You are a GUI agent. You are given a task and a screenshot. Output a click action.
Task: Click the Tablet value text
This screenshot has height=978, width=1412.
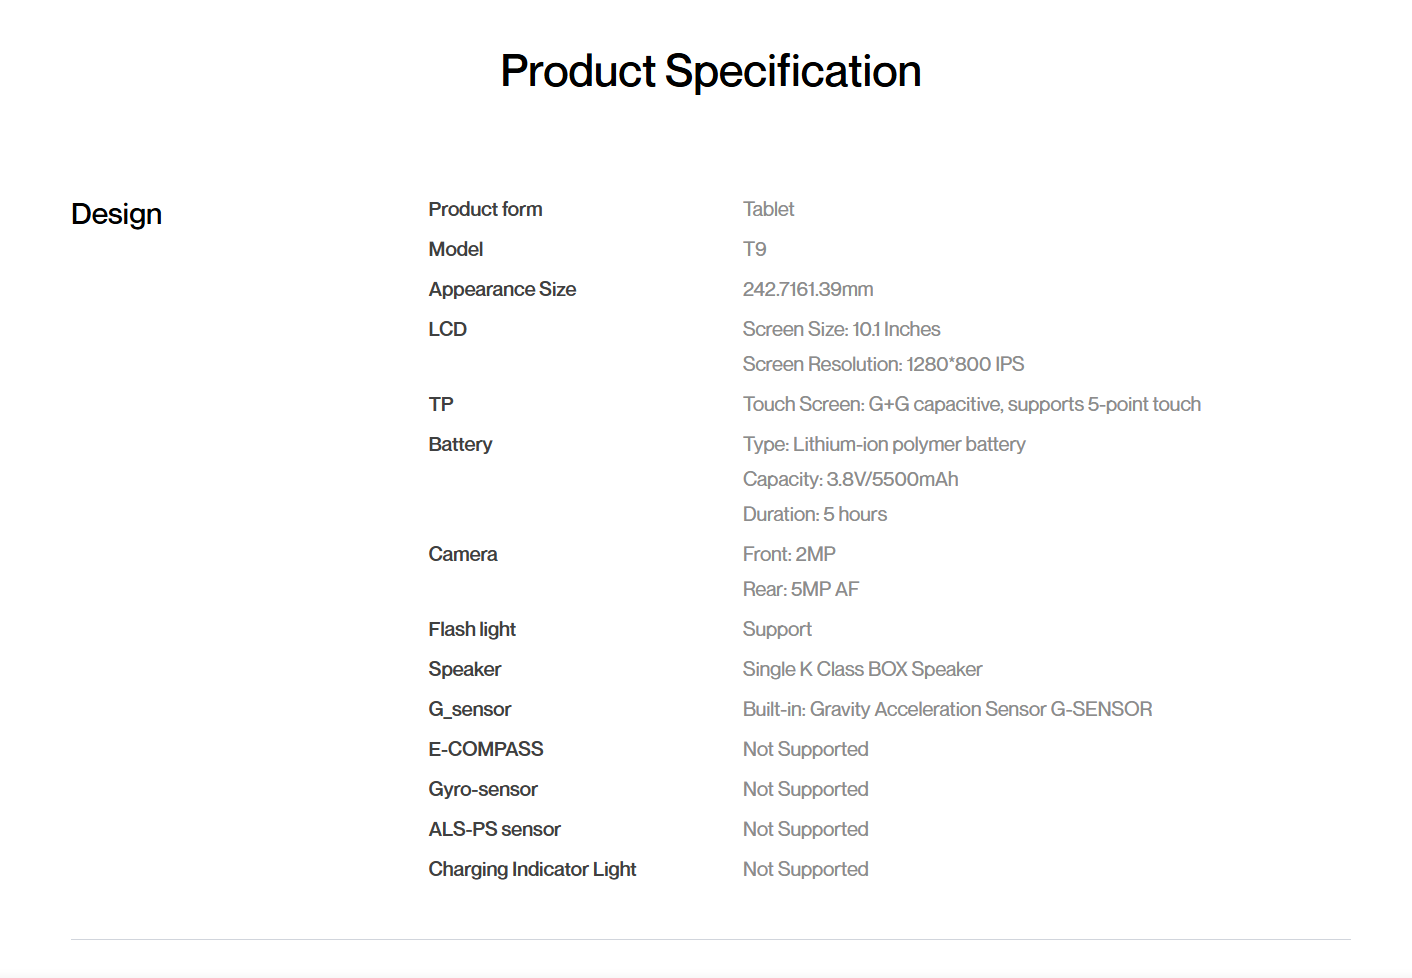tap(768, 209)
